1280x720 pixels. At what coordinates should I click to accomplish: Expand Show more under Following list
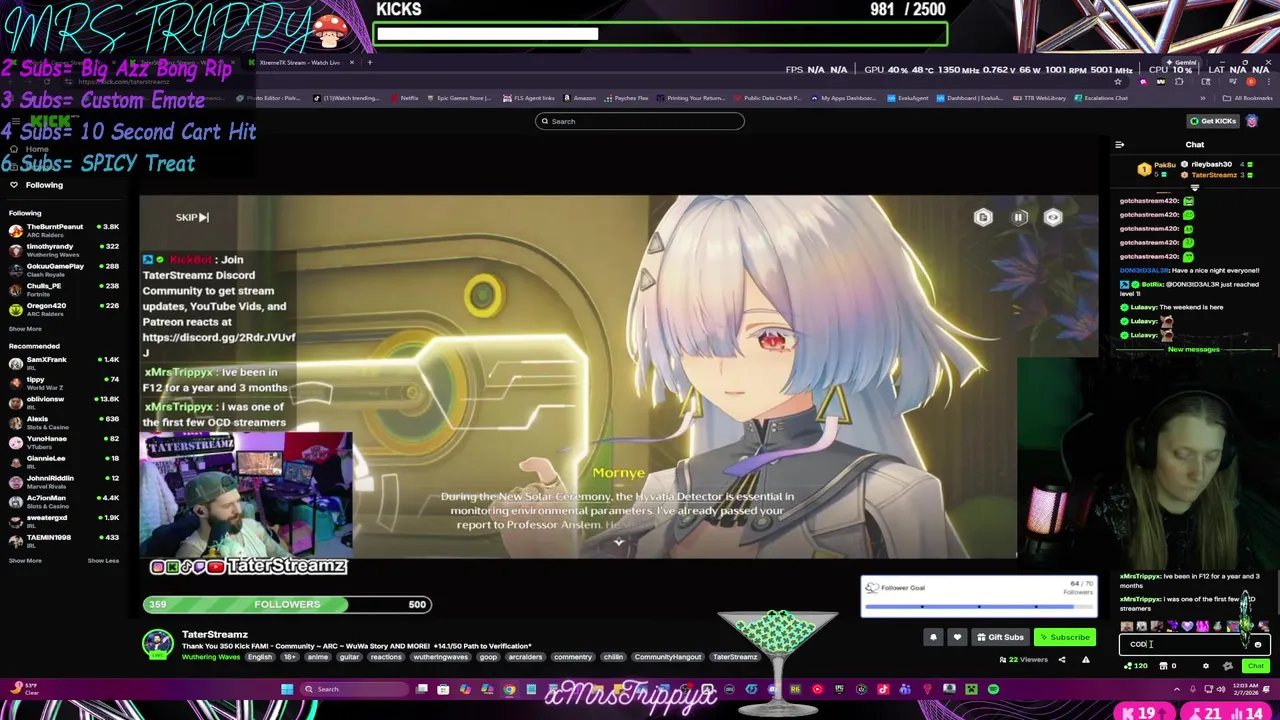pos(25,329)
